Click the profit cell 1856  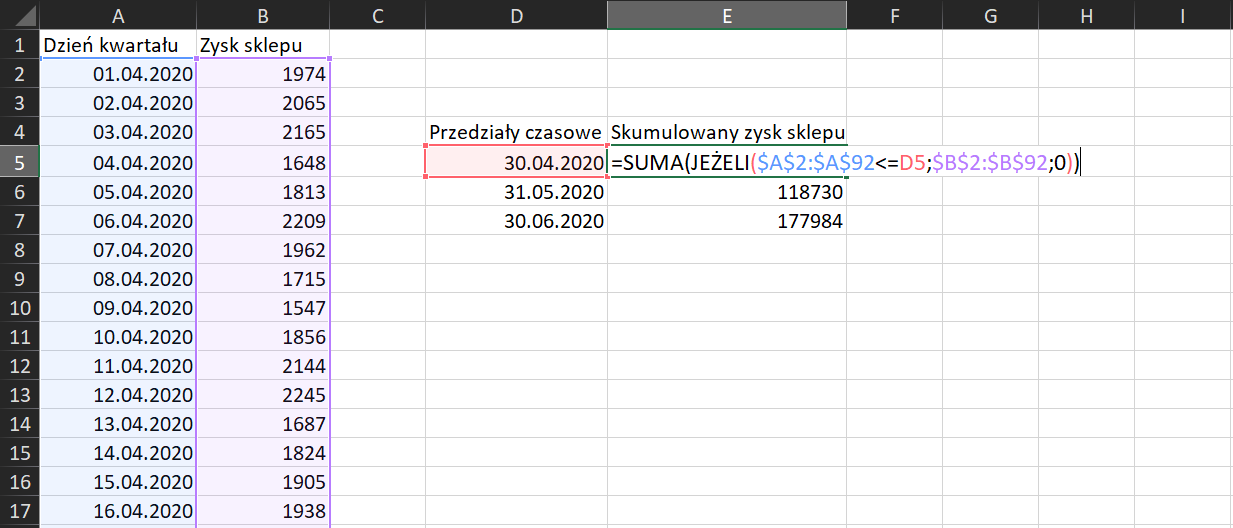(263, 337)
